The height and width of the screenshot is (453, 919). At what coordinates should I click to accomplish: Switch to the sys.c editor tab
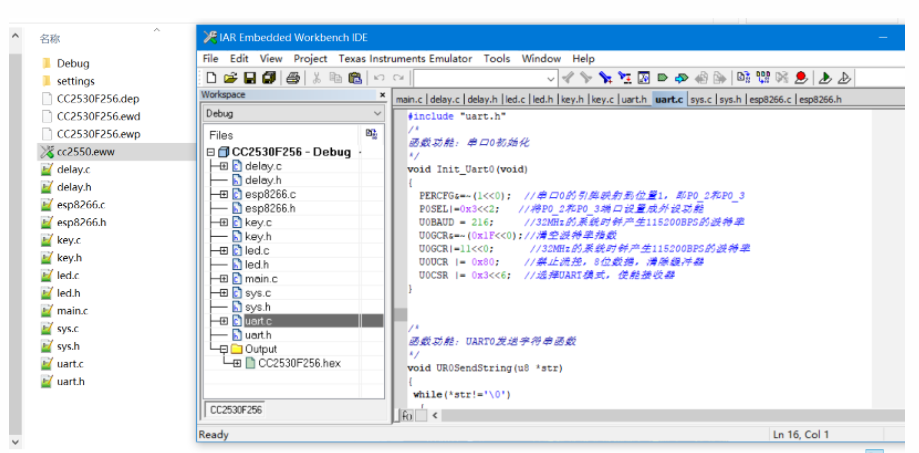701,100
